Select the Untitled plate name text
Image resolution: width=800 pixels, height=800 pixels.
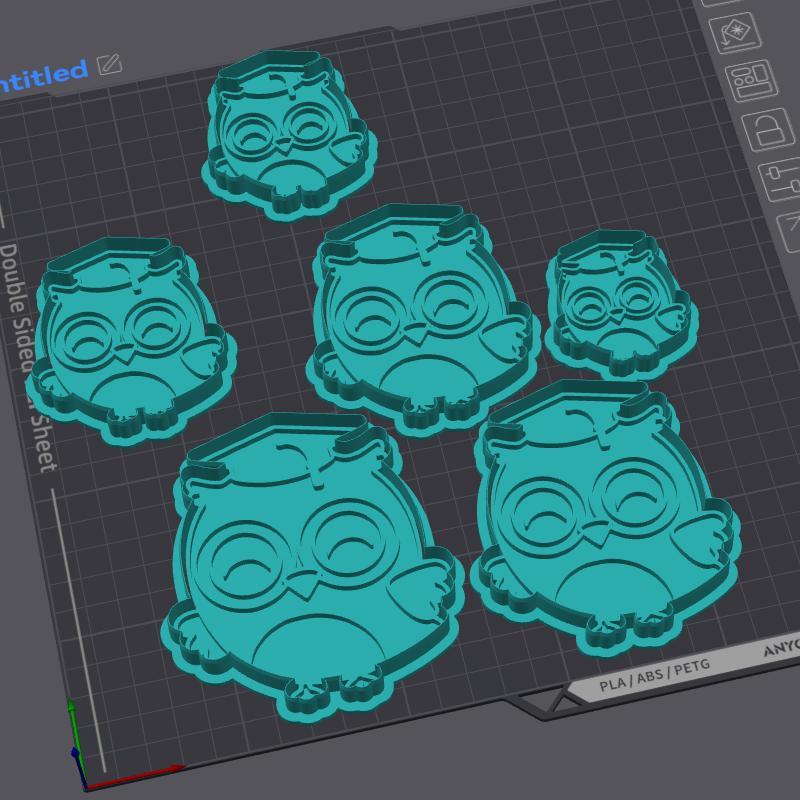(x=43, y=77)
